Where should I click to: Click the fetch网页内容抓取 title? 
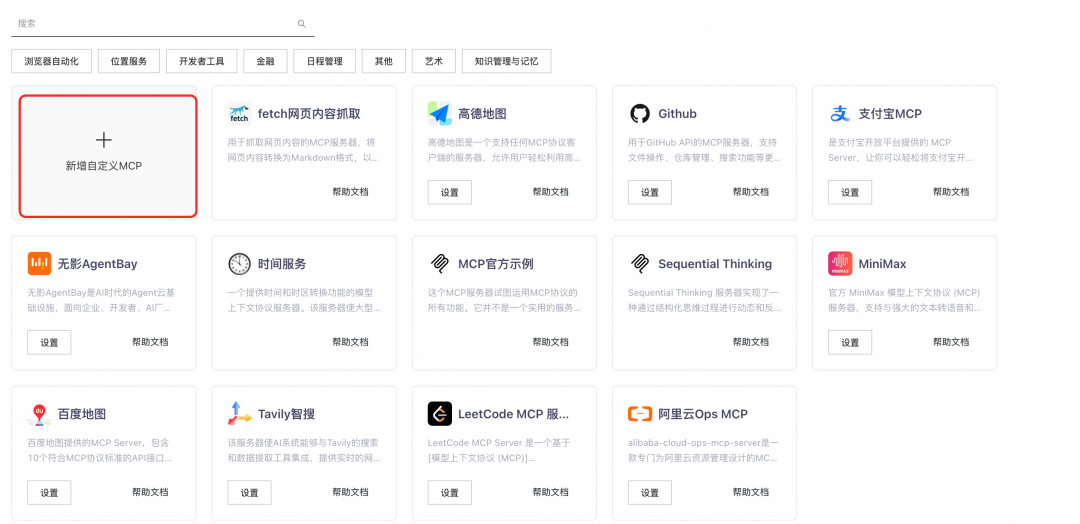coord(309,114)
